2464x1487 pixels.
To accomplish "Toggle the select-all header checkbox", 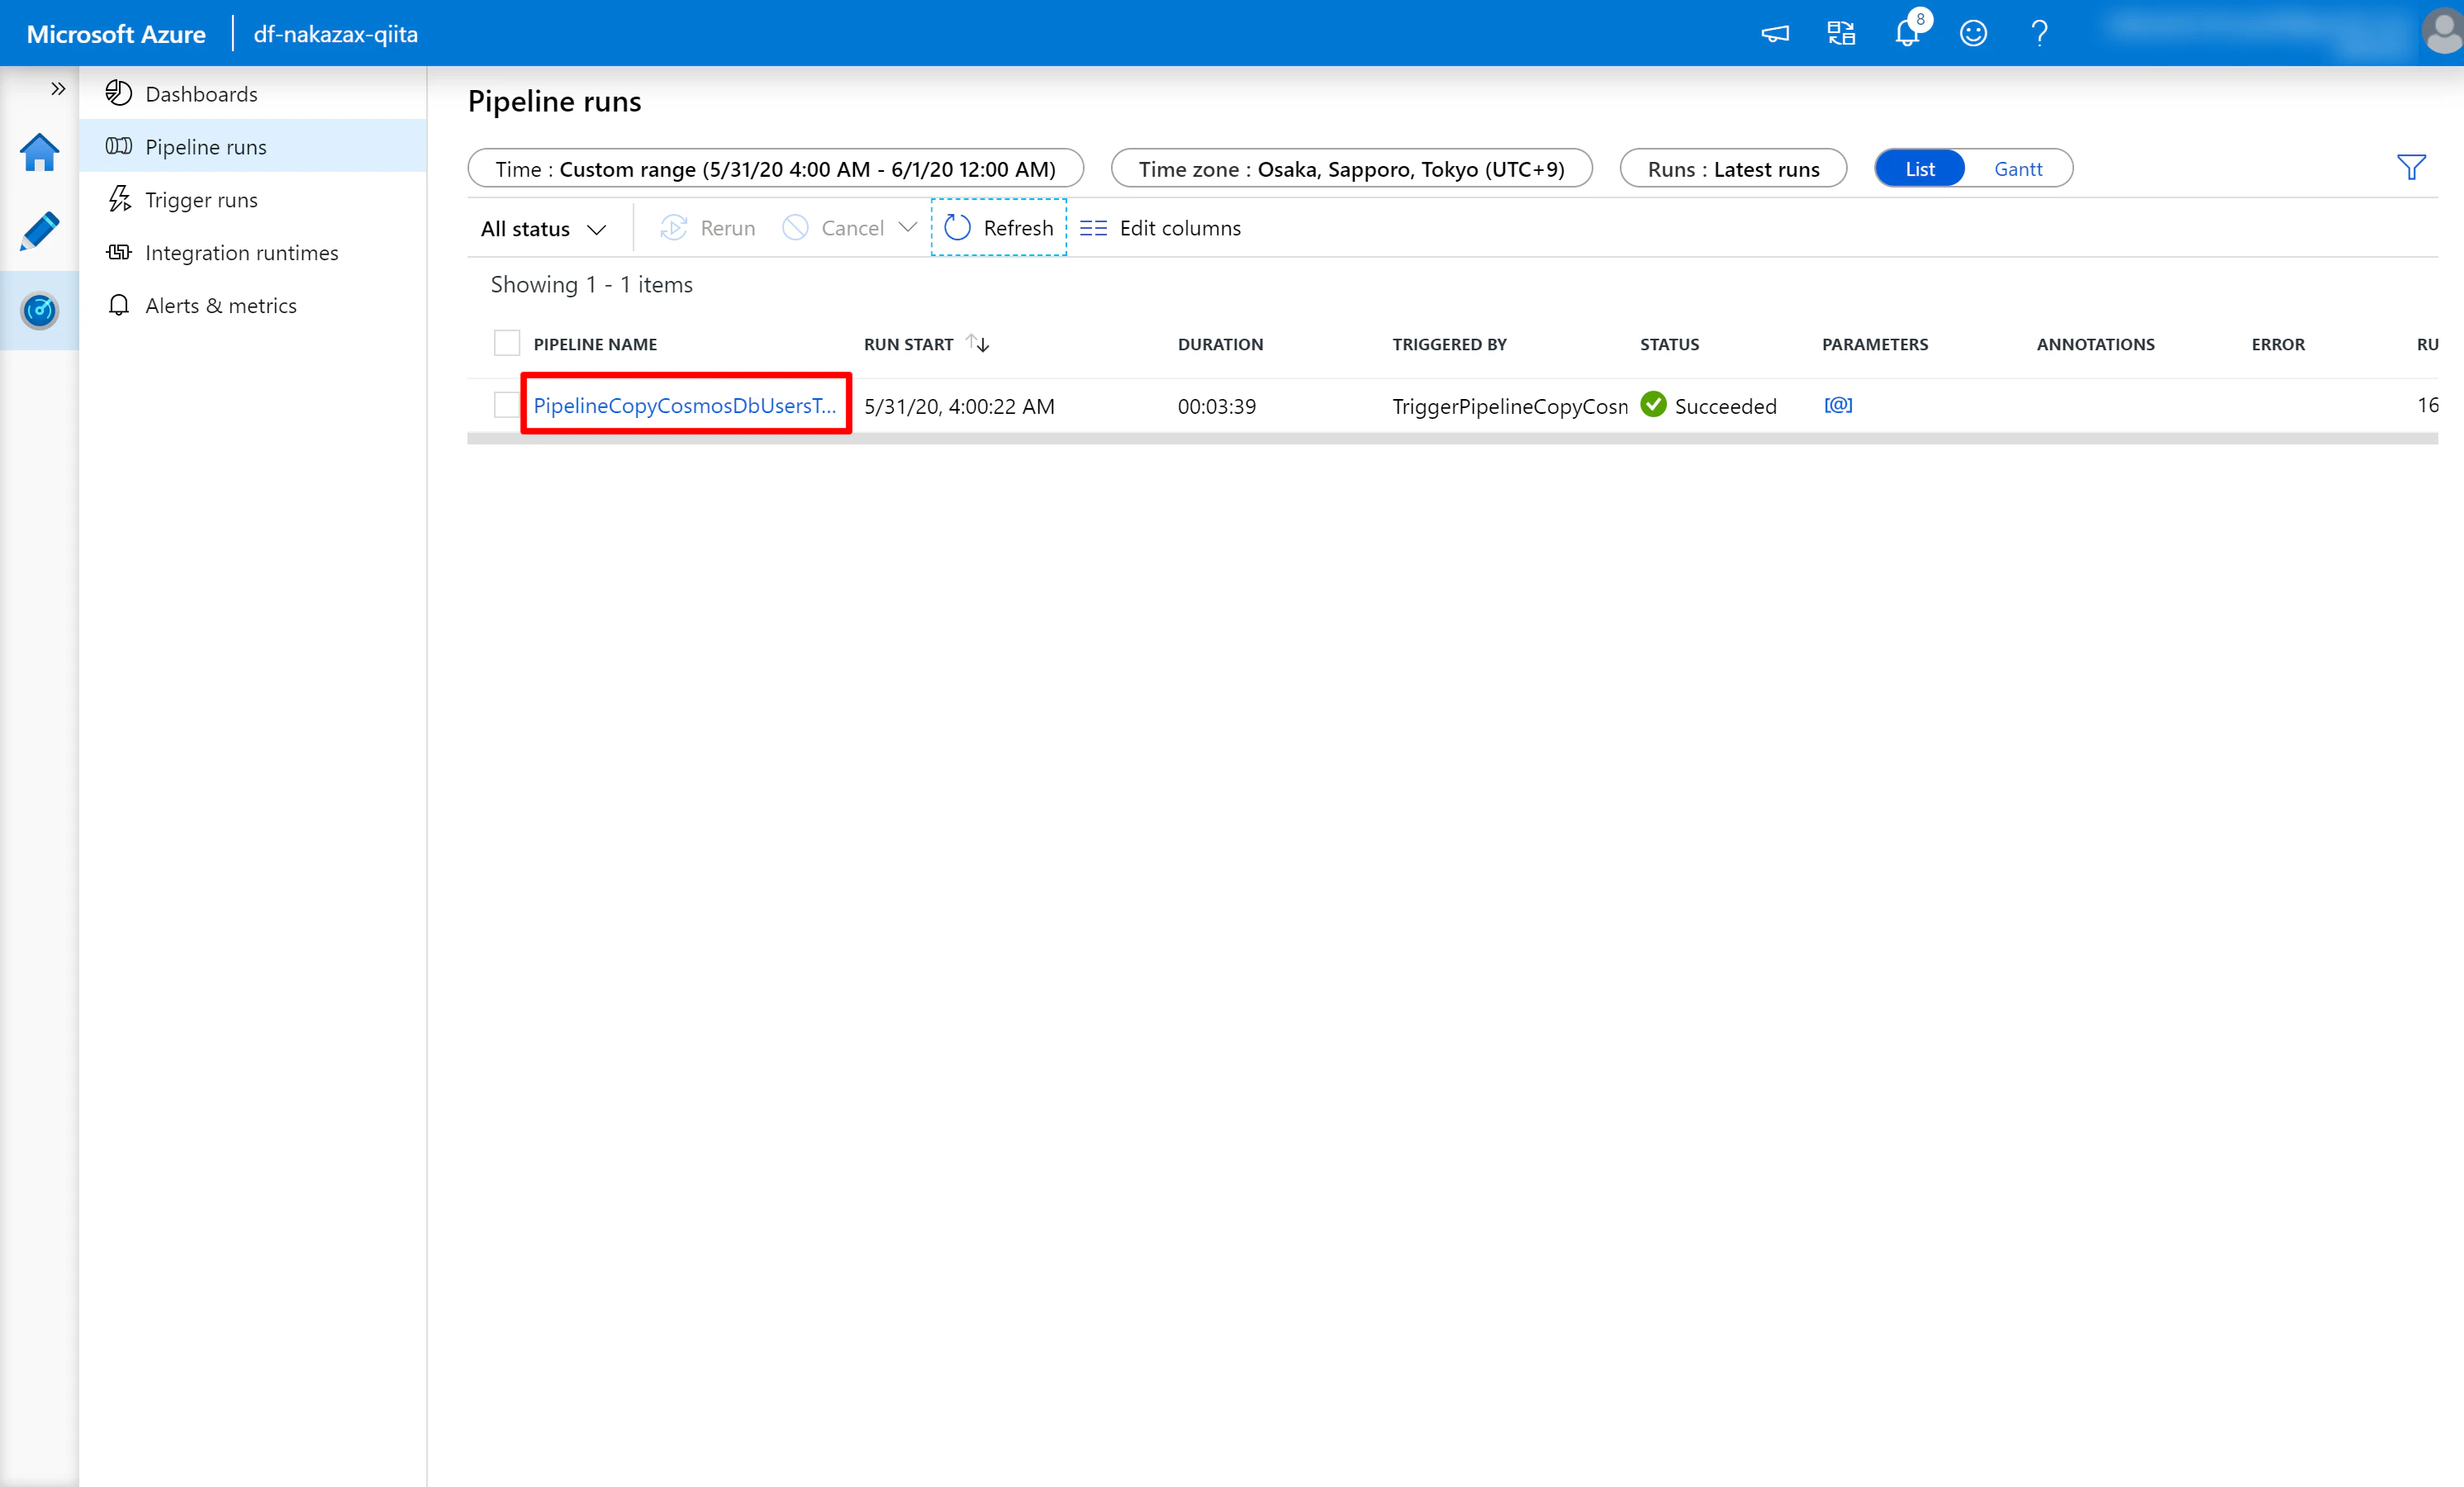I will (507, 343).
